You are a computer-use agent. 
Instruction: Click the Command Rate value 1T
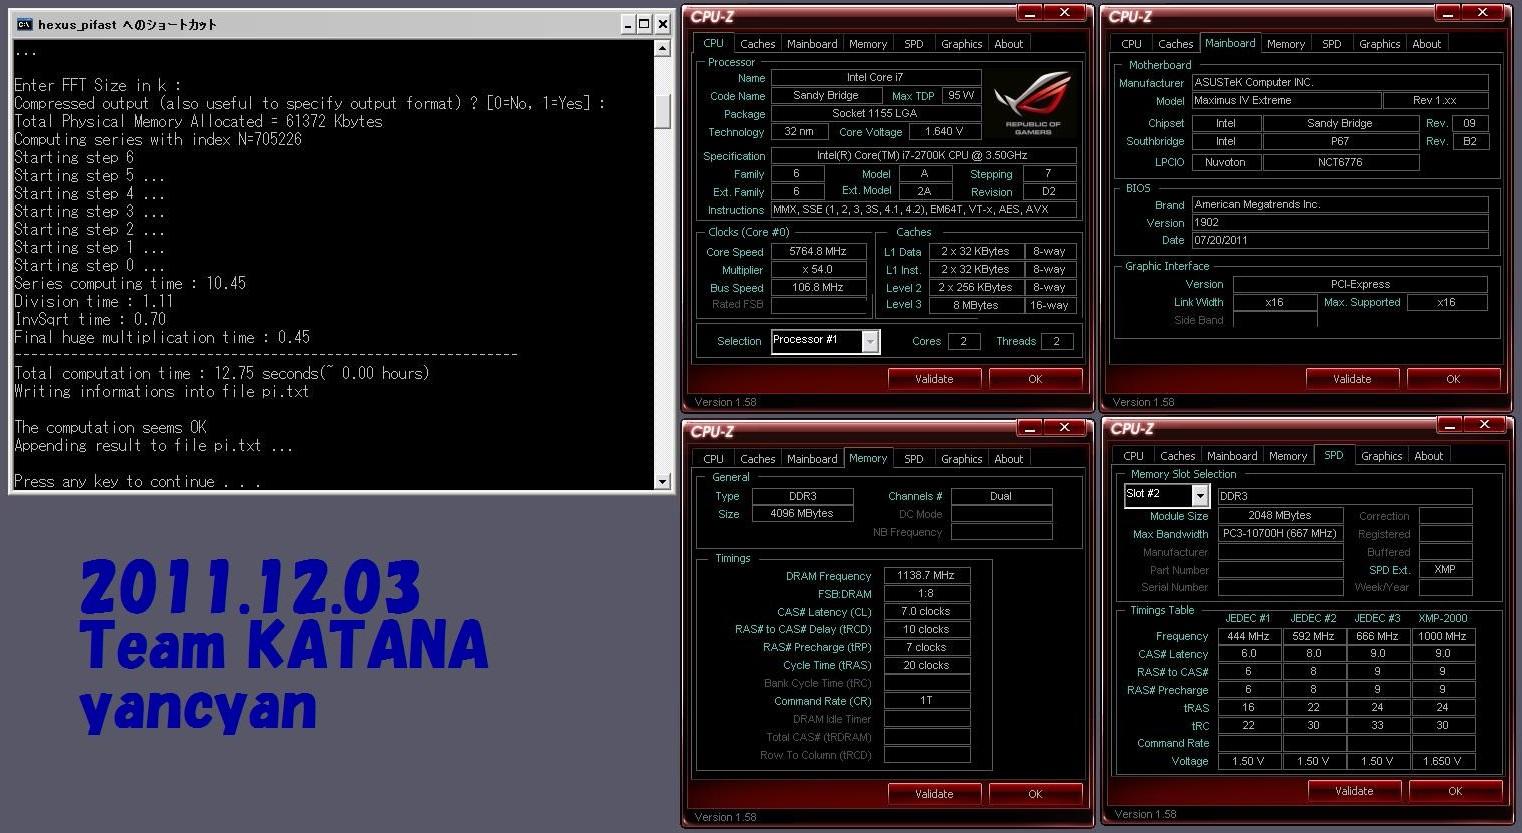(x=927, y=701)
